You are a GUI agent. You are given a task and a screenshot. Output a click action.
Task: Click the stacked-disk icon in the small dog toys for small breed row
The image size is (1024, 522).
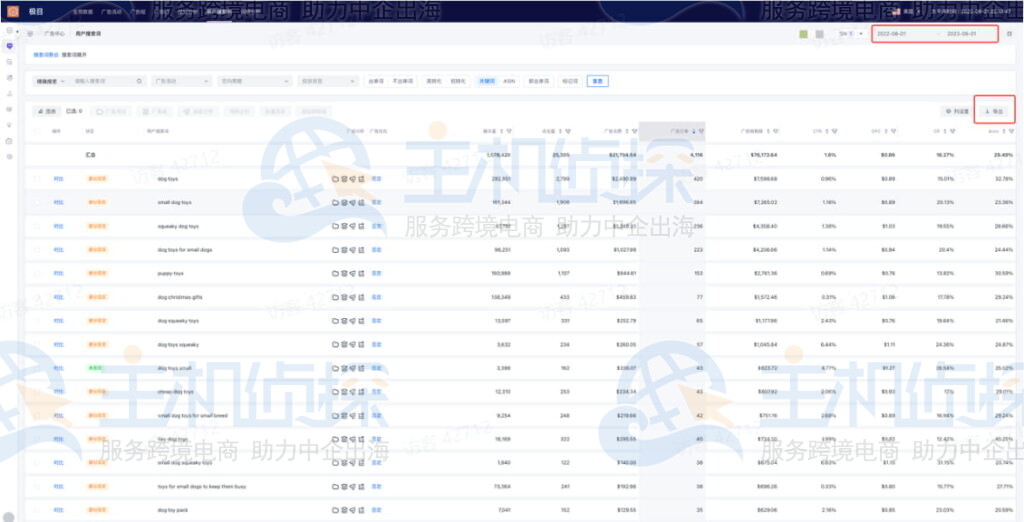pyautogui.click(x=344, y=416)
